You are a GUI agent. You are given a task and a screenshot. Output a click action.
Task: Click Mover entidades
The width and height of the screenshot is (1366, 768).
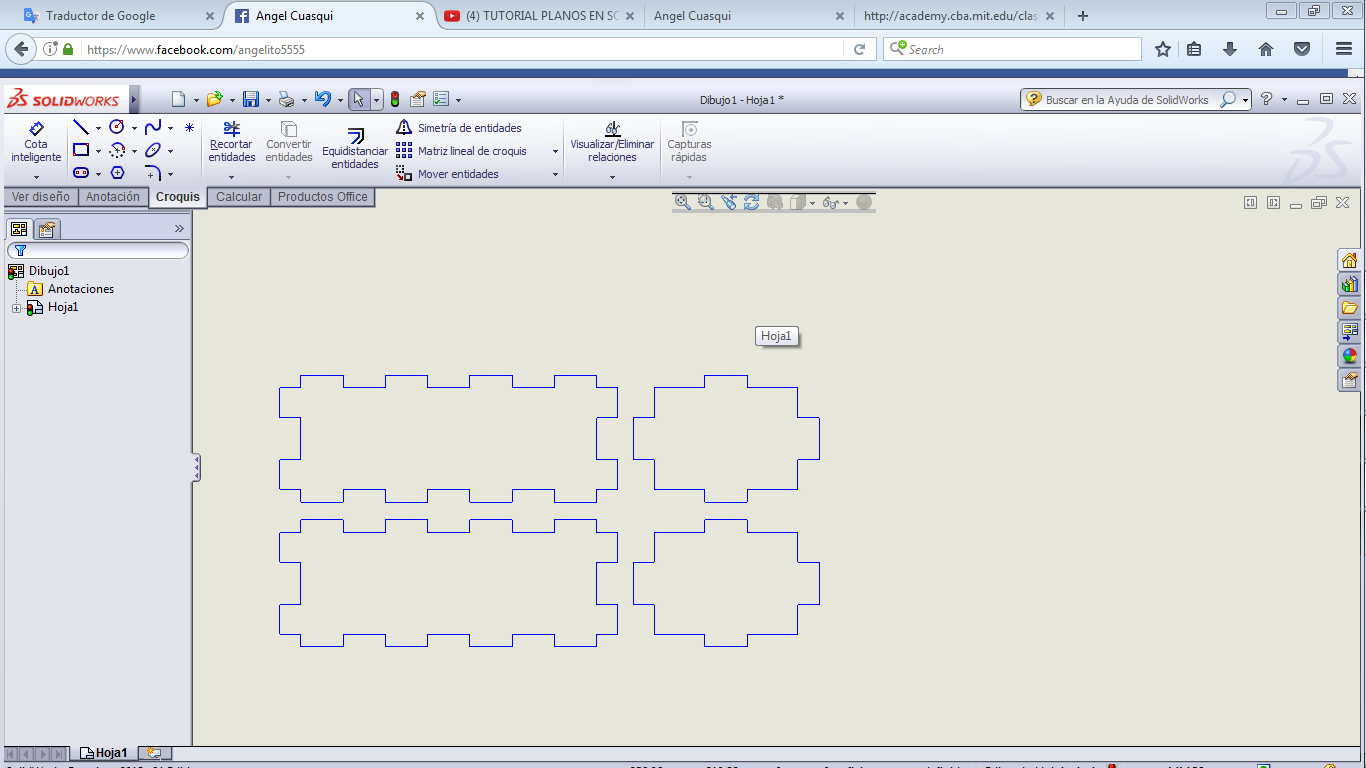tap(447, 174)
